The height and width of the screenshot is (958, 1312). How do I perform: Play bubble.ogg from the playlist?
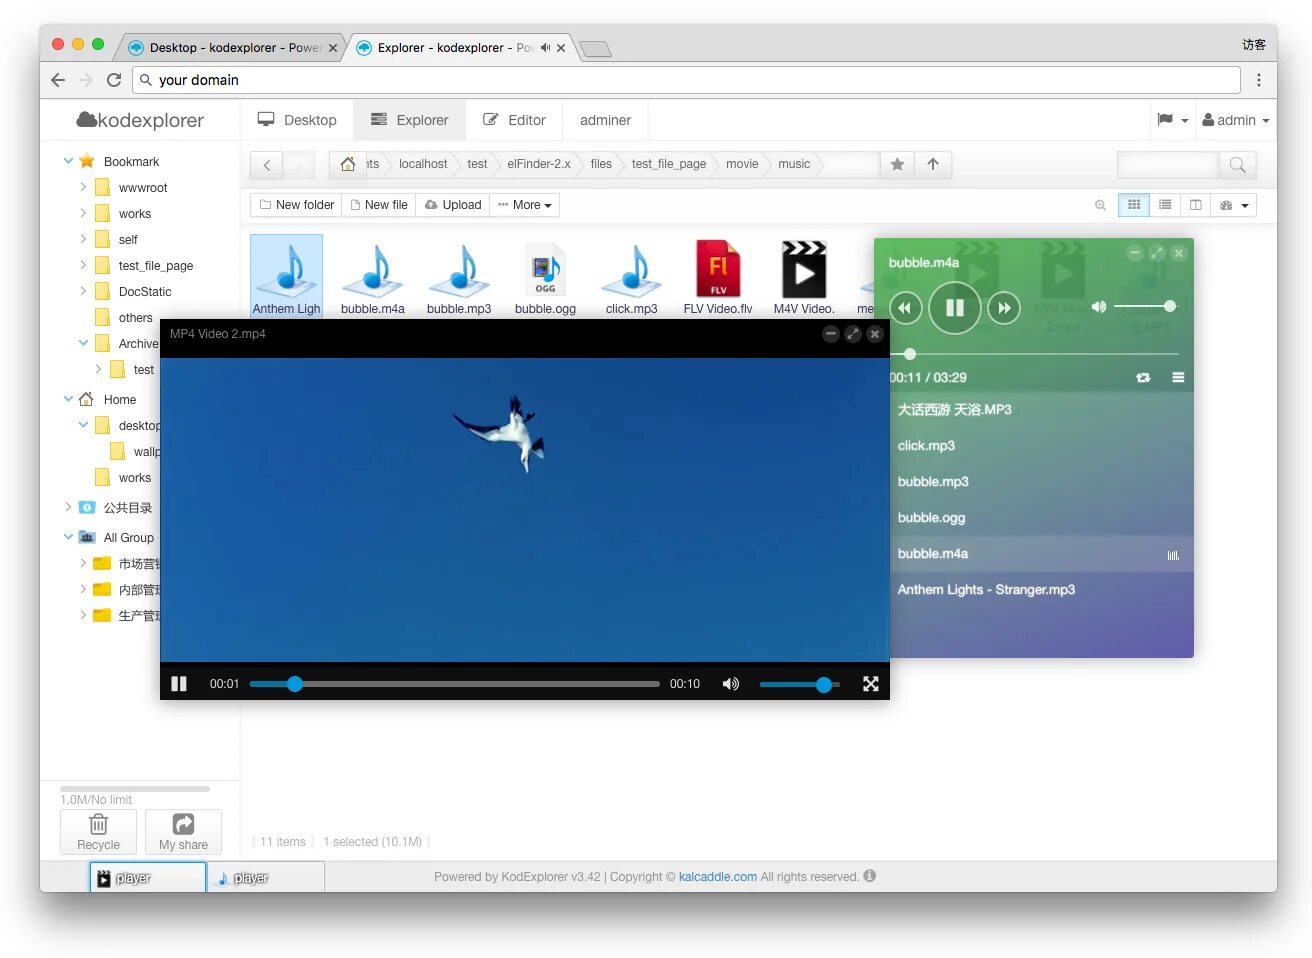coord(1034,518)
